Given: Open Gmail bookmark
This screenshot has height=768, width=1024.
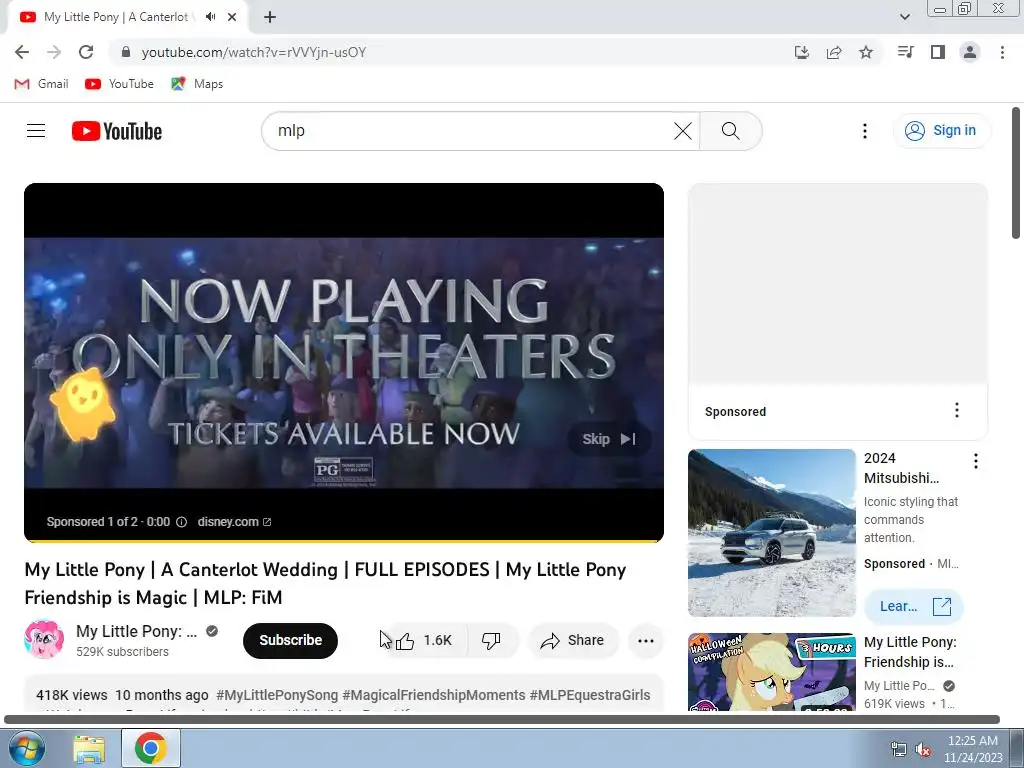Looking at the screenshot, I should [x=41, y=84].
